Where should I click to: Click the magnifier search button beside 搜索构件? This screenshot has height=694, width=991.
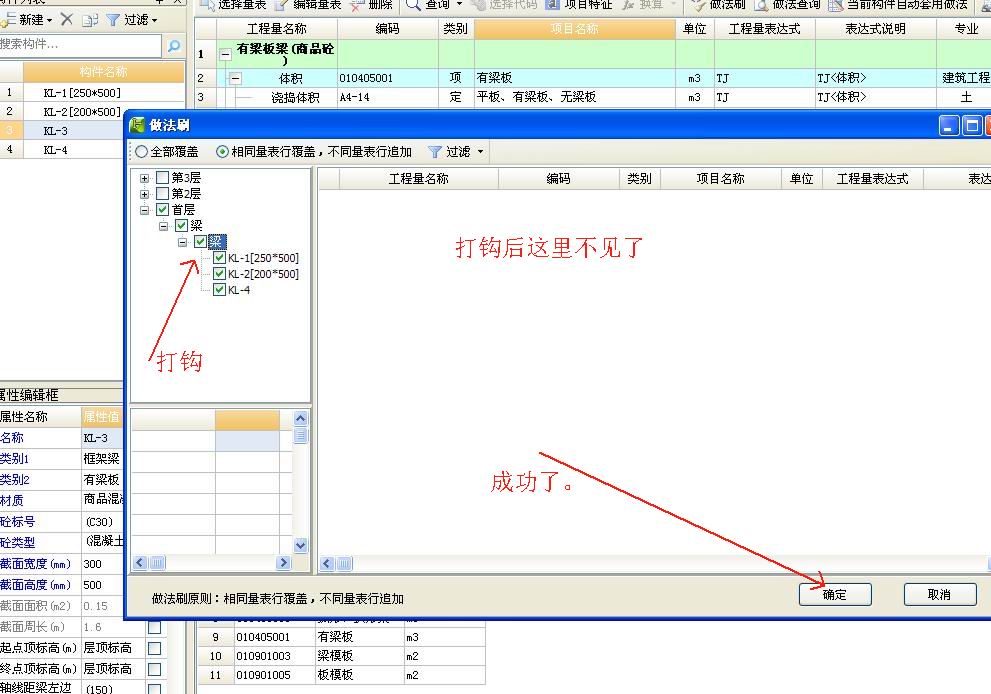[173, 45]
